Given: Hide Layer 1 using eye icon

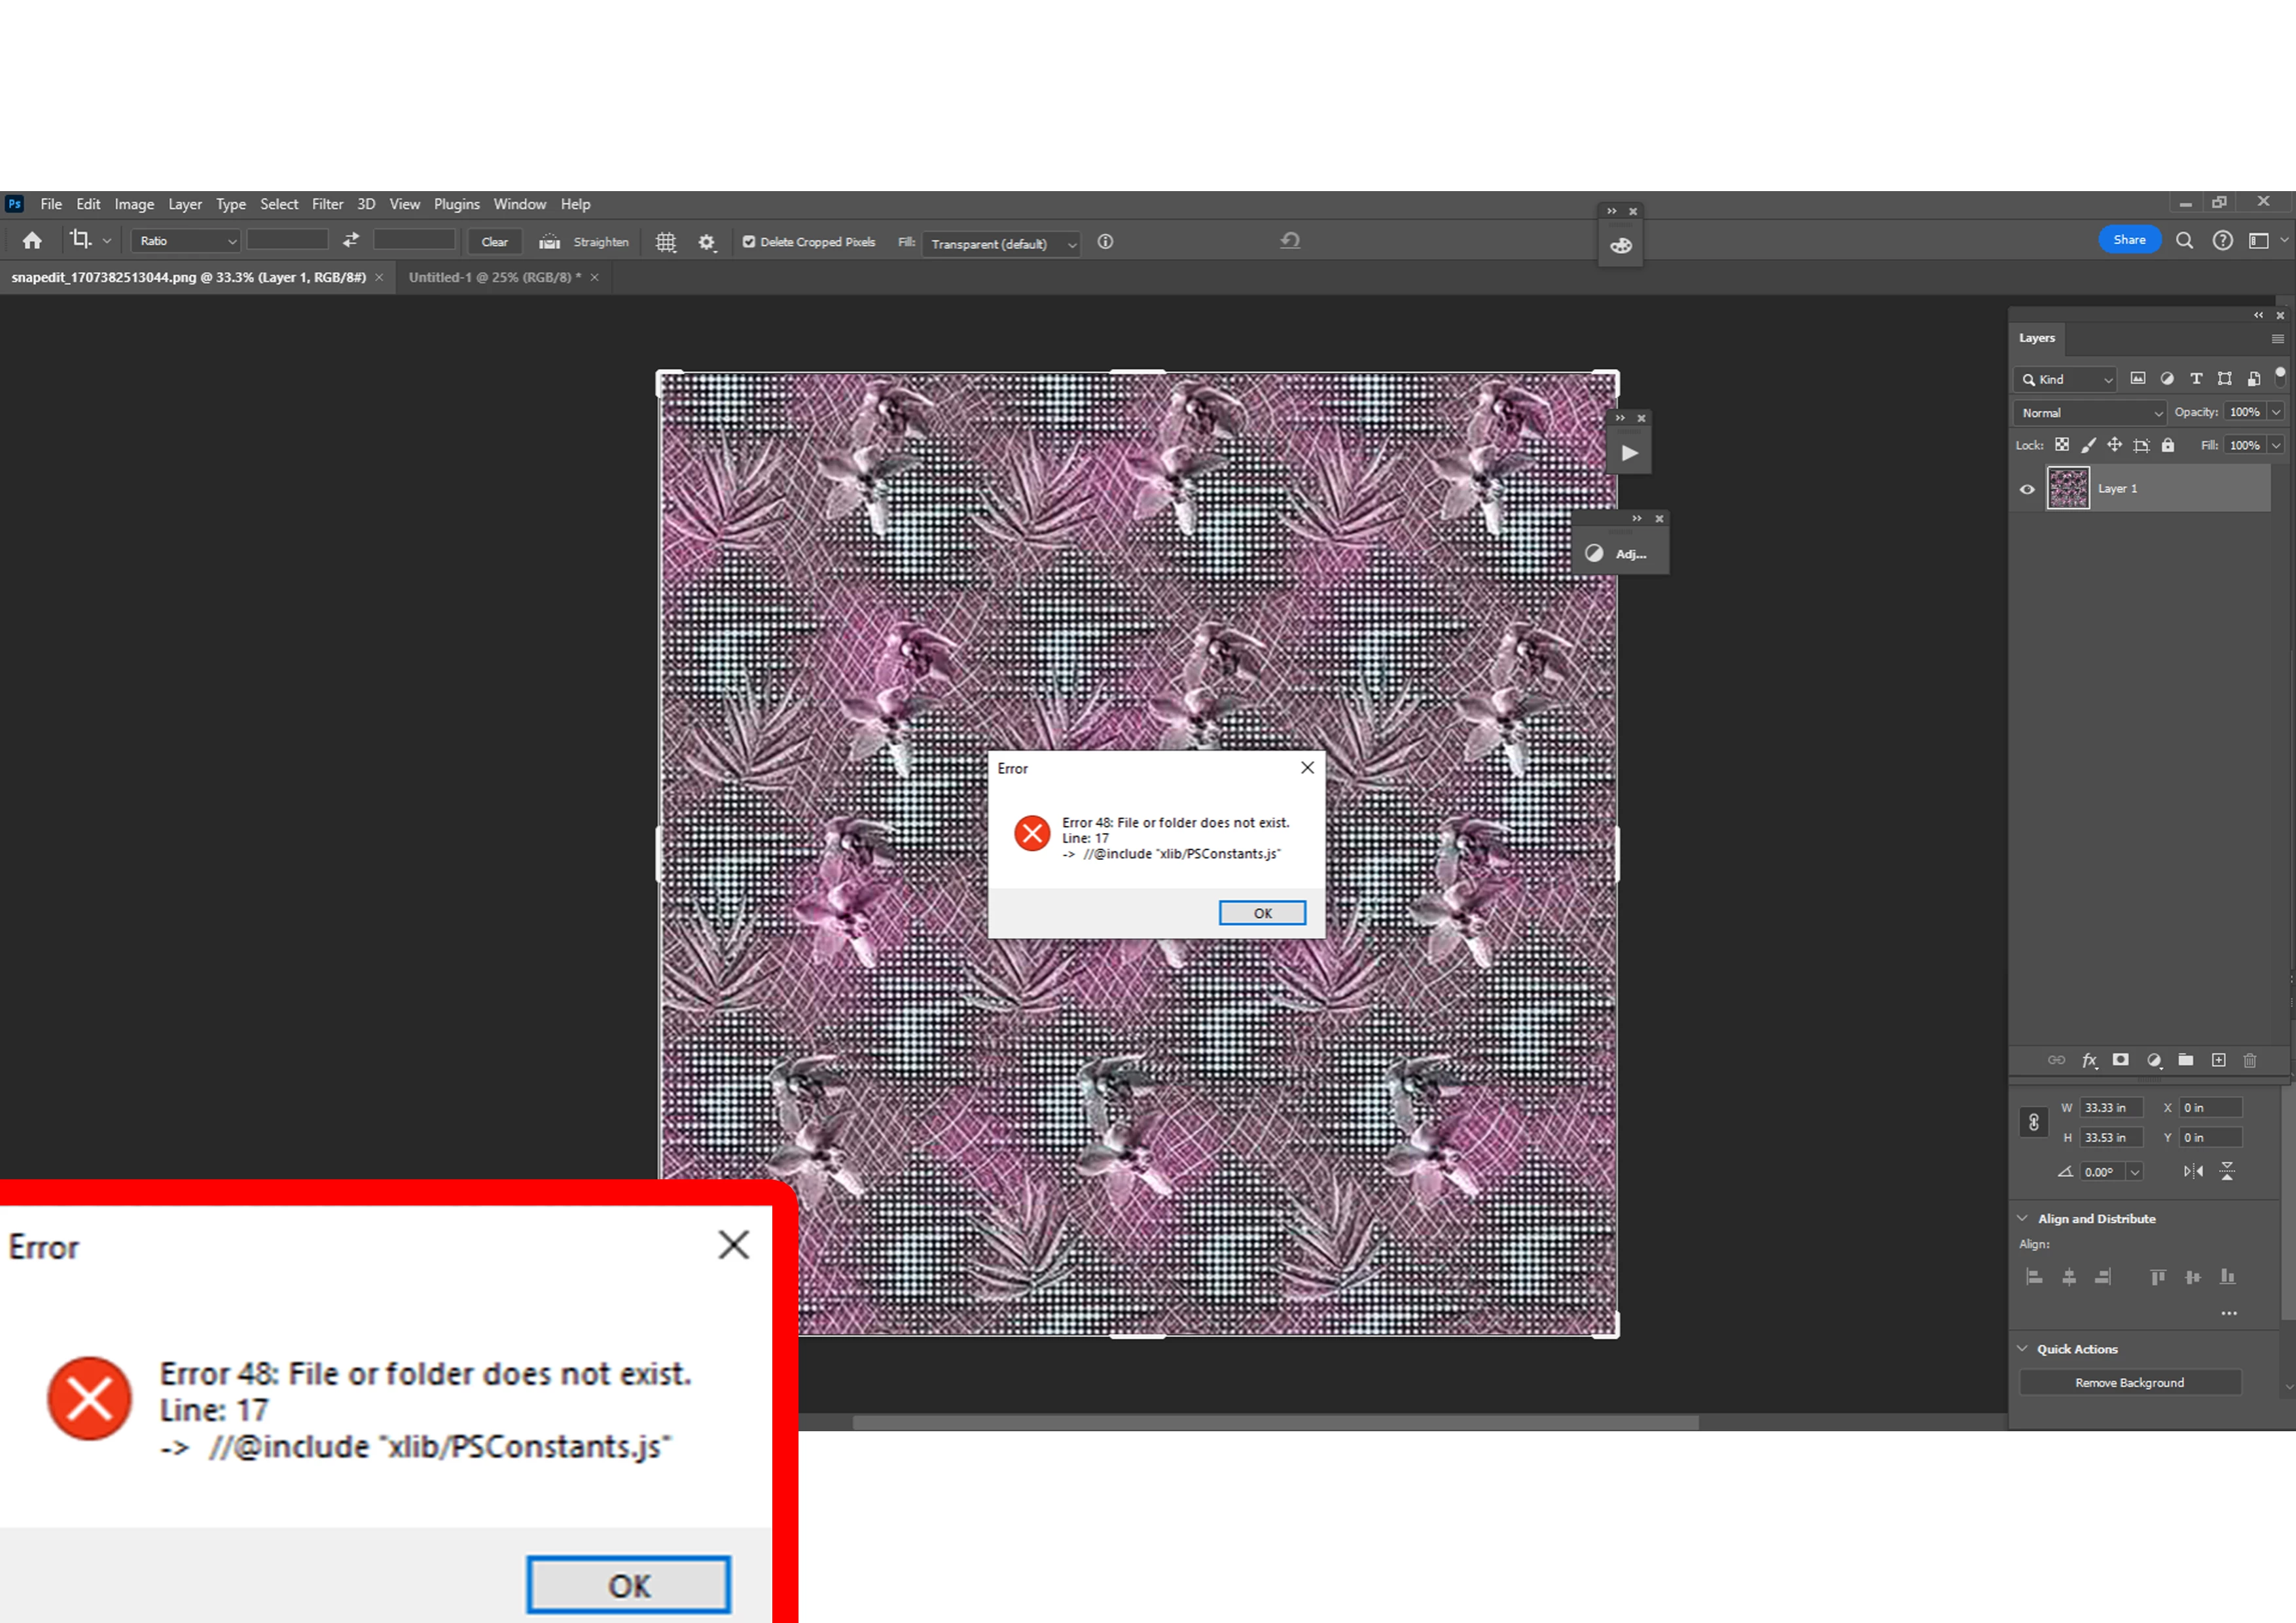Looking at the screenshot, I should coord(2027,489).
